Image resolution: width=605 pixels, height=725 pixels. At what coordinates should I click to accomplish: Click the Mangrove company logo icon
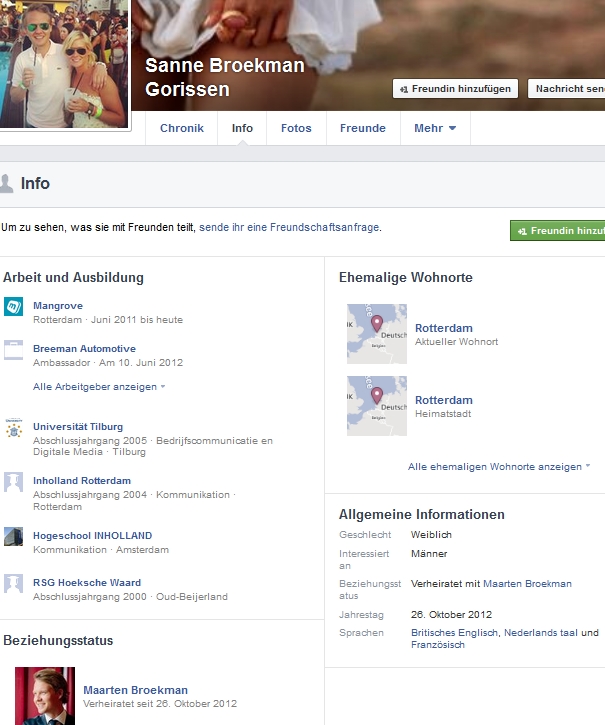[x=13, y=307]
